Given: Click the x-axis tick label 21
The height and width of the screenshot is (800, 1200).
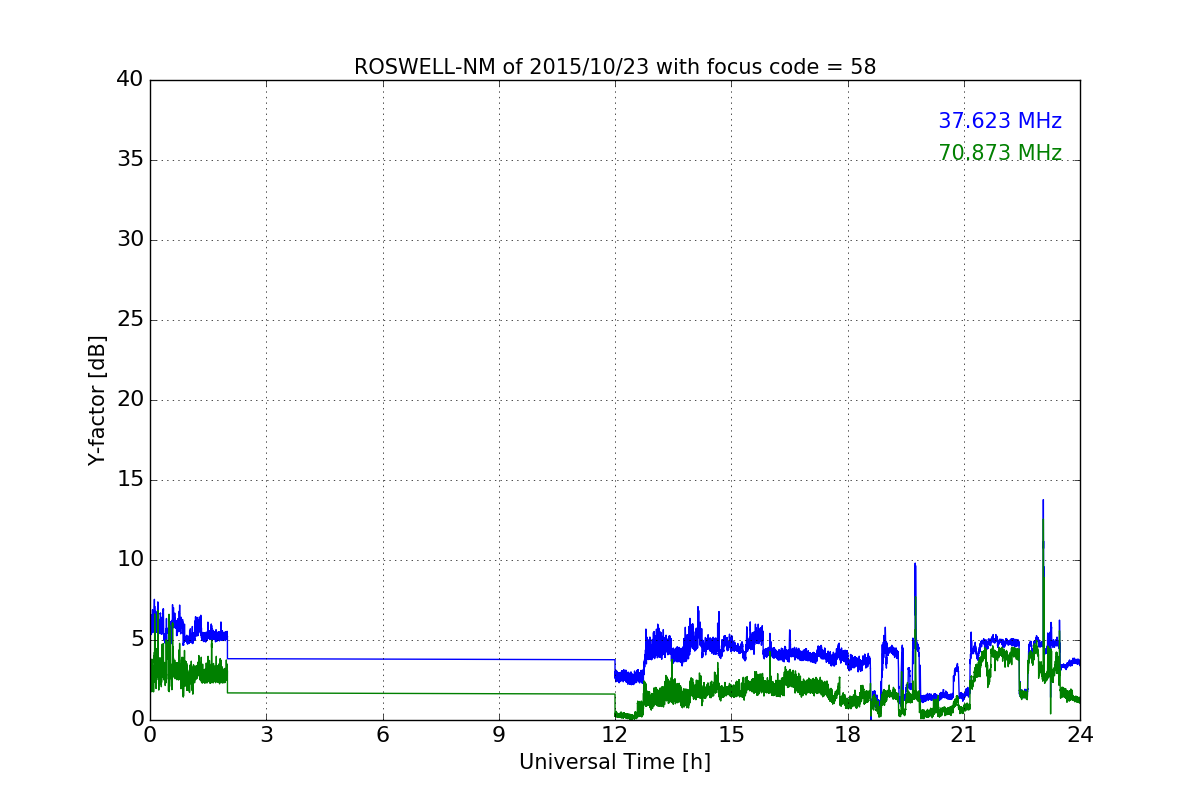Looking at the screenshot, I should [964, 734].
